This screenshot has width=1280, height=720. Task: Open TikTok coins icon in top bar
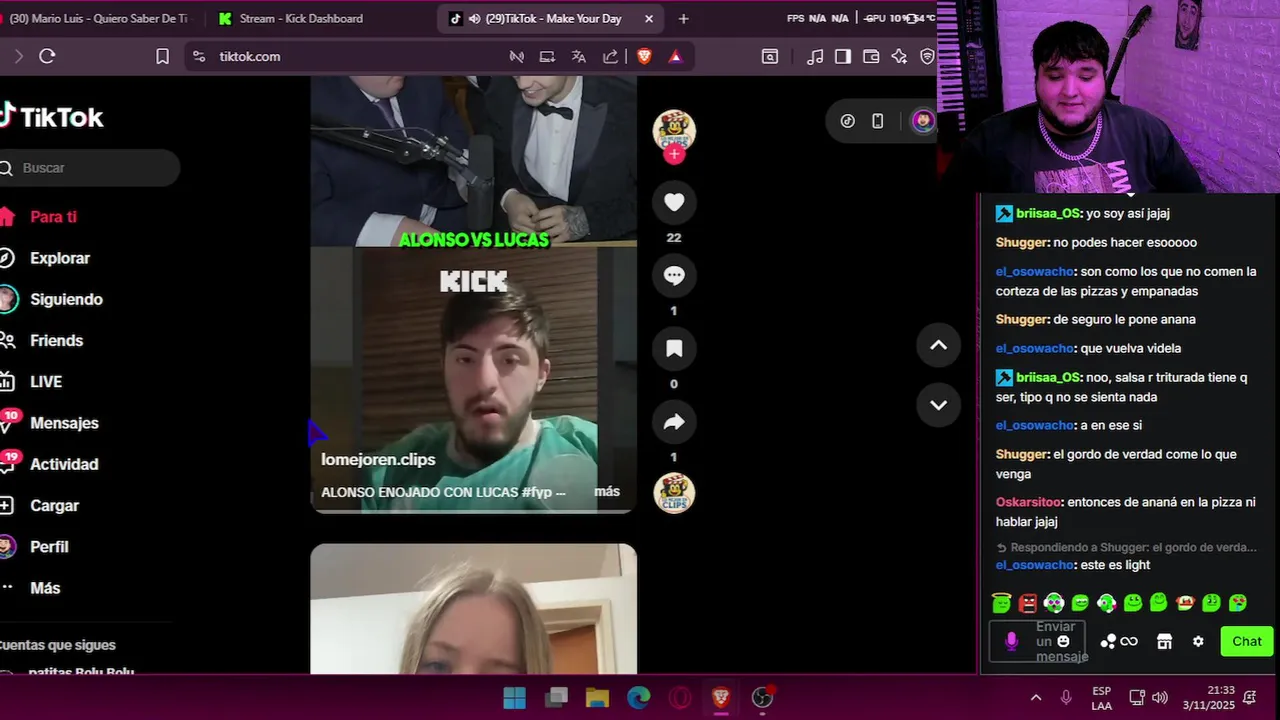(848, 121)
